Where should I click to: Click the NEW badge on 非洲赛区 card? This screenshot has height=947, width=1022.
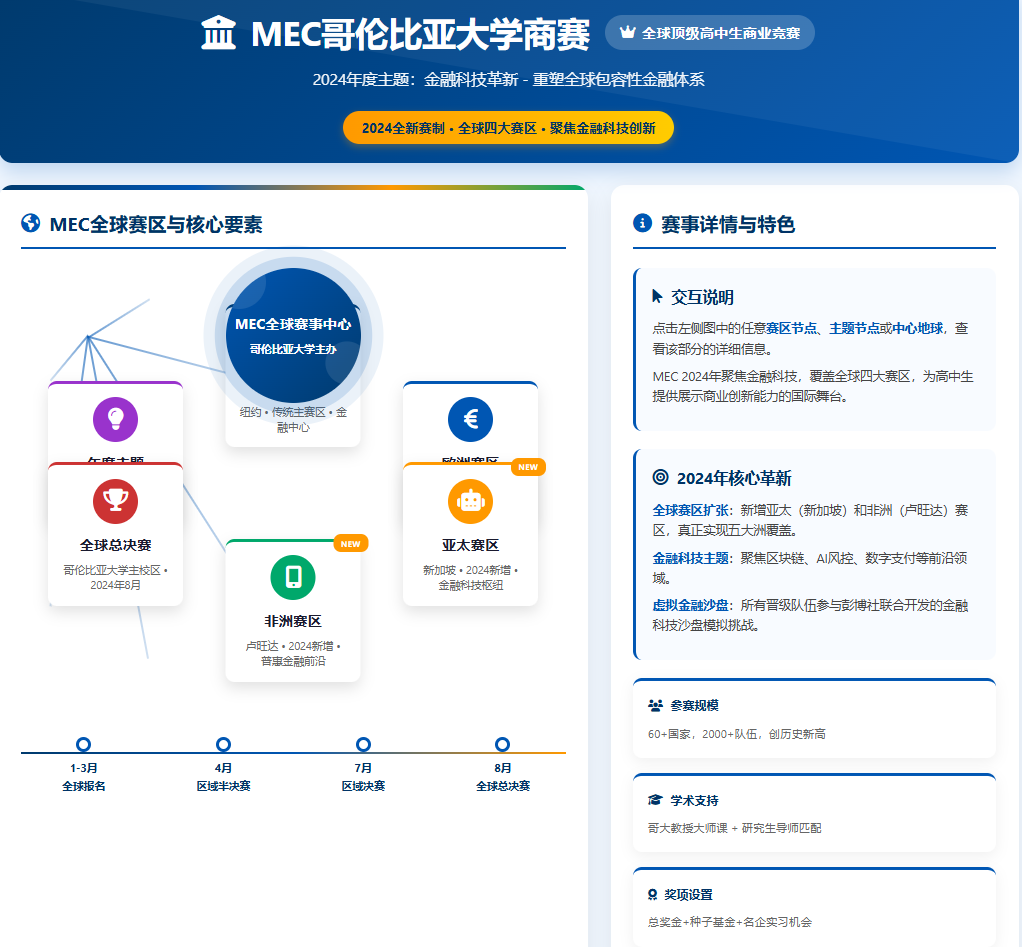tap(350, 544)
